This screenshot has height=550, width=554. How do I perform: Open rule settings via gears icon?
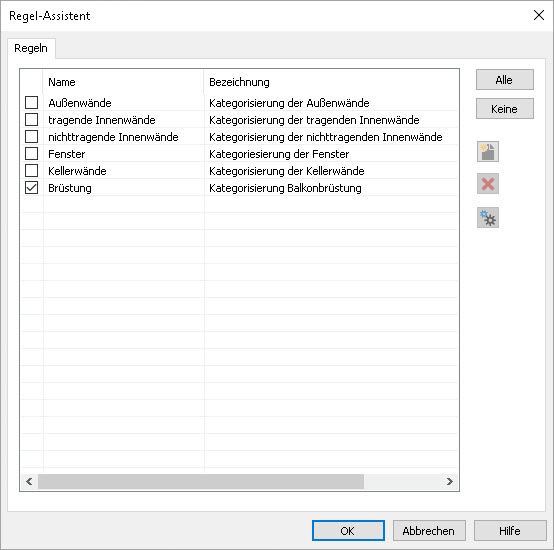click(x=488, y=218)
